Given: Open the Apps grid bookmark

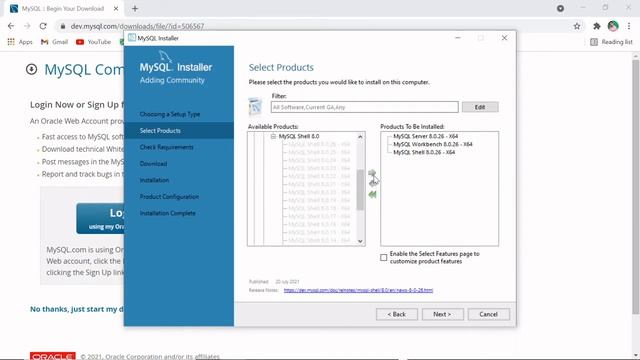Looking at the screenshot, I should [20, 42].
